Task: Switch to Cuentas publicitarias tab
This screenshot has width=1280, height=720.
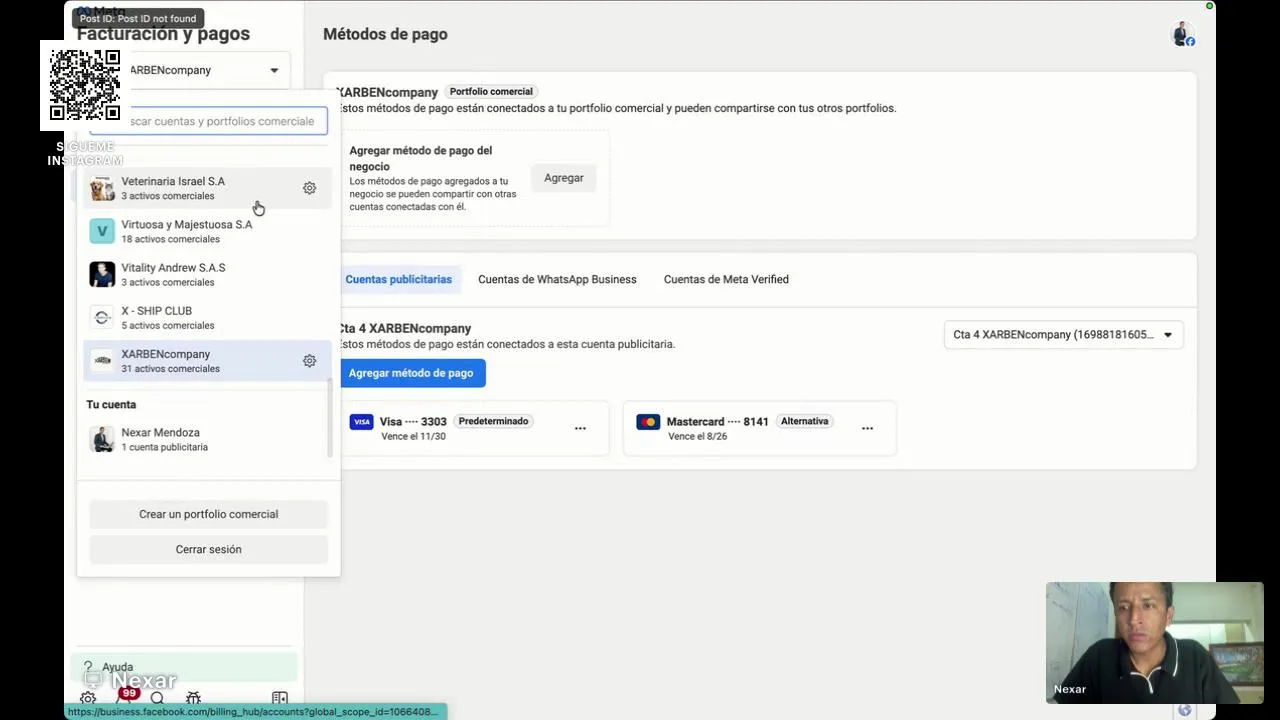Action: click(x=398, y=279)
